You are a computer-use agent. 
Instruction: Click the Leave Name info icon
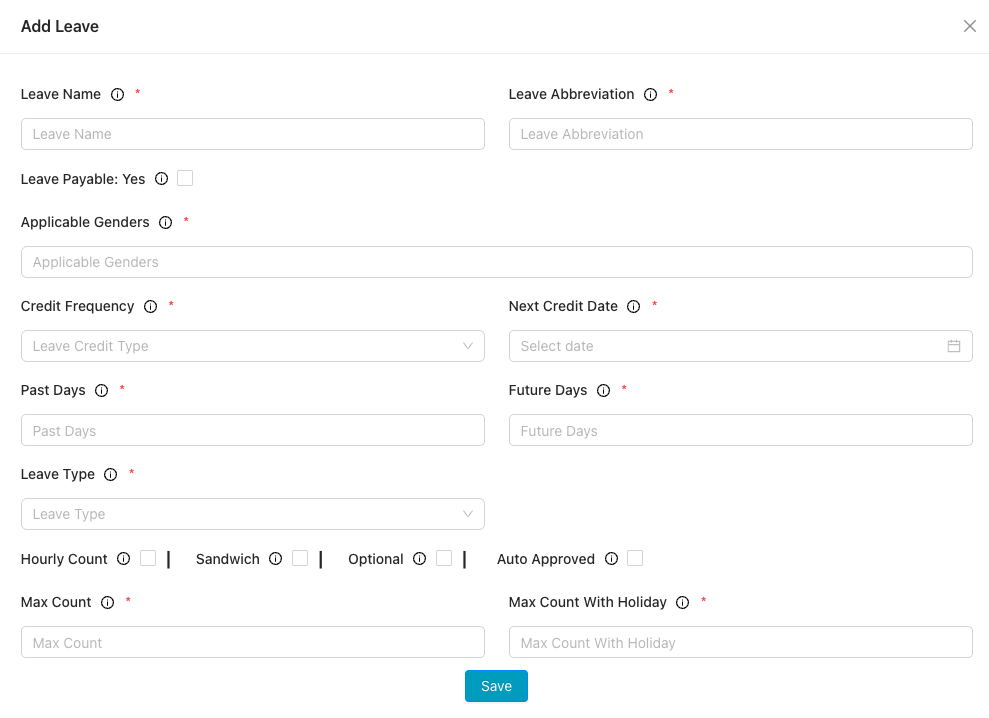118,94
